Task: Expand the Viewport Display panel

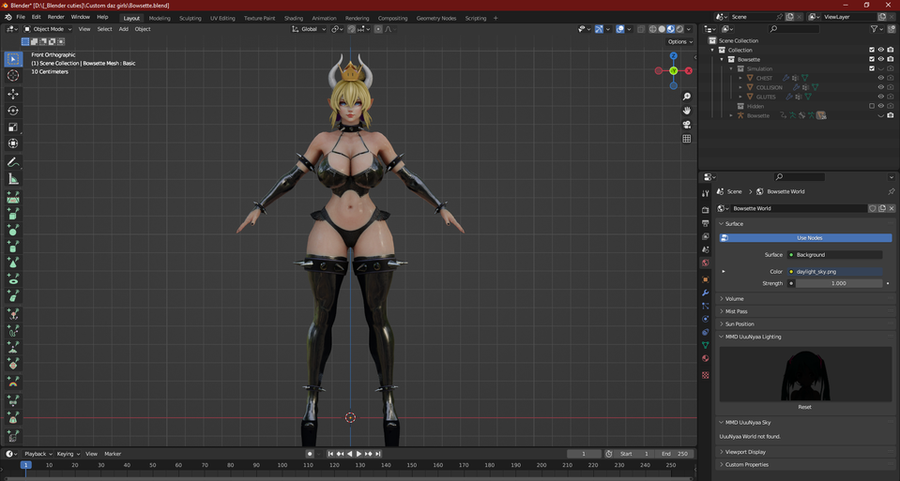Action: click(745, 452)
